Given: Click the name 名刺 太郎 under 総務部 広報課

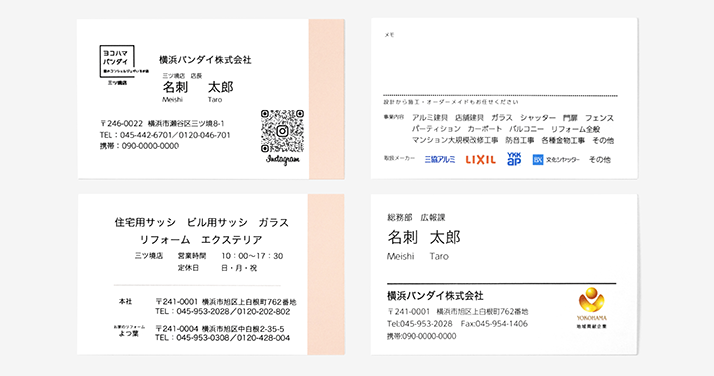Looking at the screenshot, I should point(424,237).
